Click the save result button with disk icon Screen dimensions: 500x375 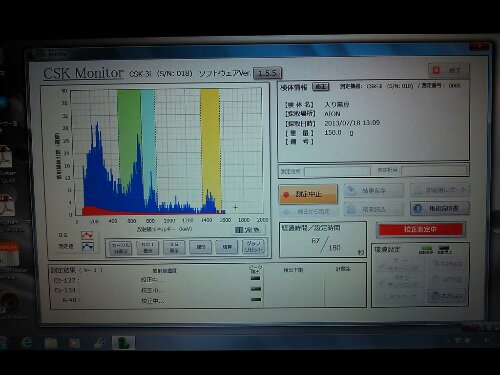(x=374, y=191)
